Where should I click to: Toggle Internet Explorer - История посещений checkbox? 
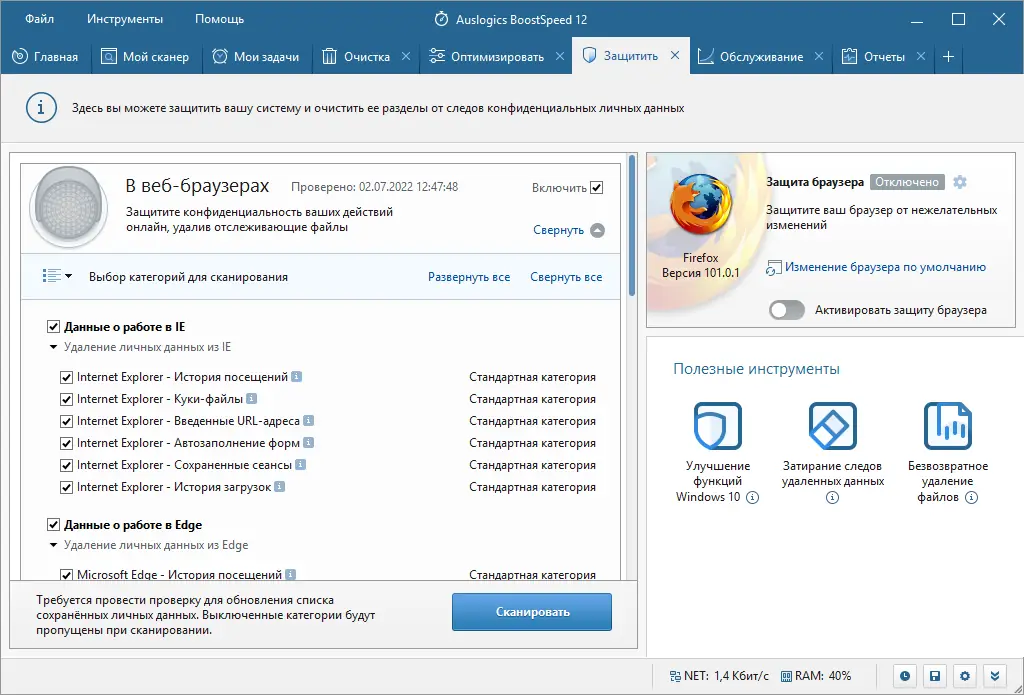[66, 378]
